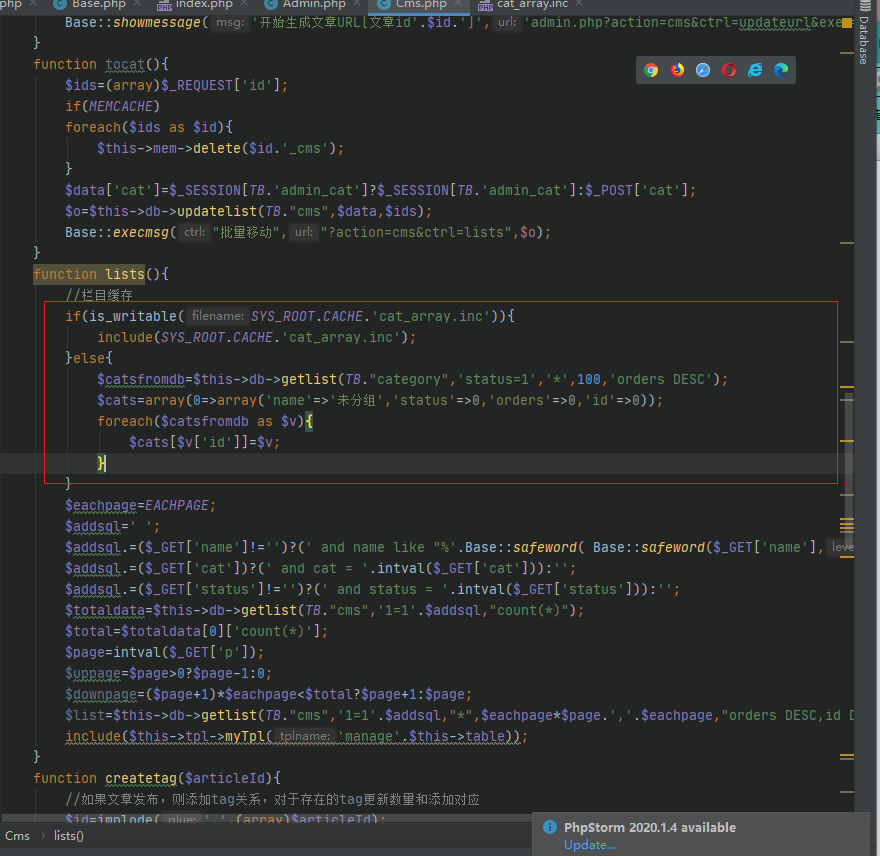Switch to the Base.php tab
The width and height of the screenshot is (880, 856).
pyautogui.click(x=97, y=4)
